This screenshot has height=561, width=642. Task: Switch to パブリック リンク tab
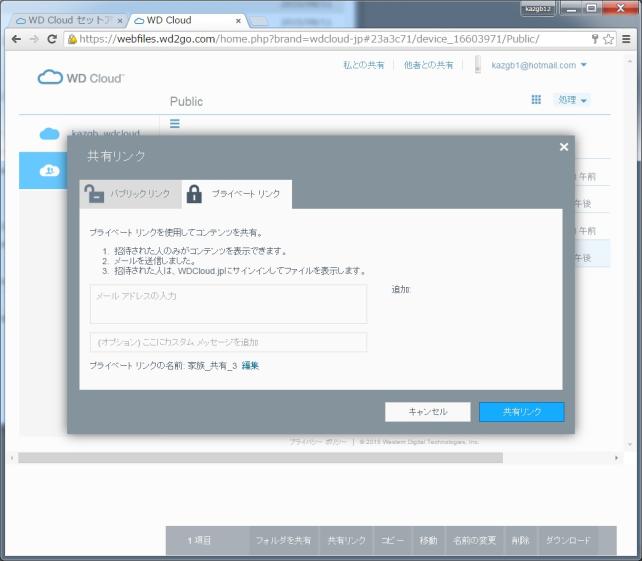pyautogui.click(x=130, y=194)
